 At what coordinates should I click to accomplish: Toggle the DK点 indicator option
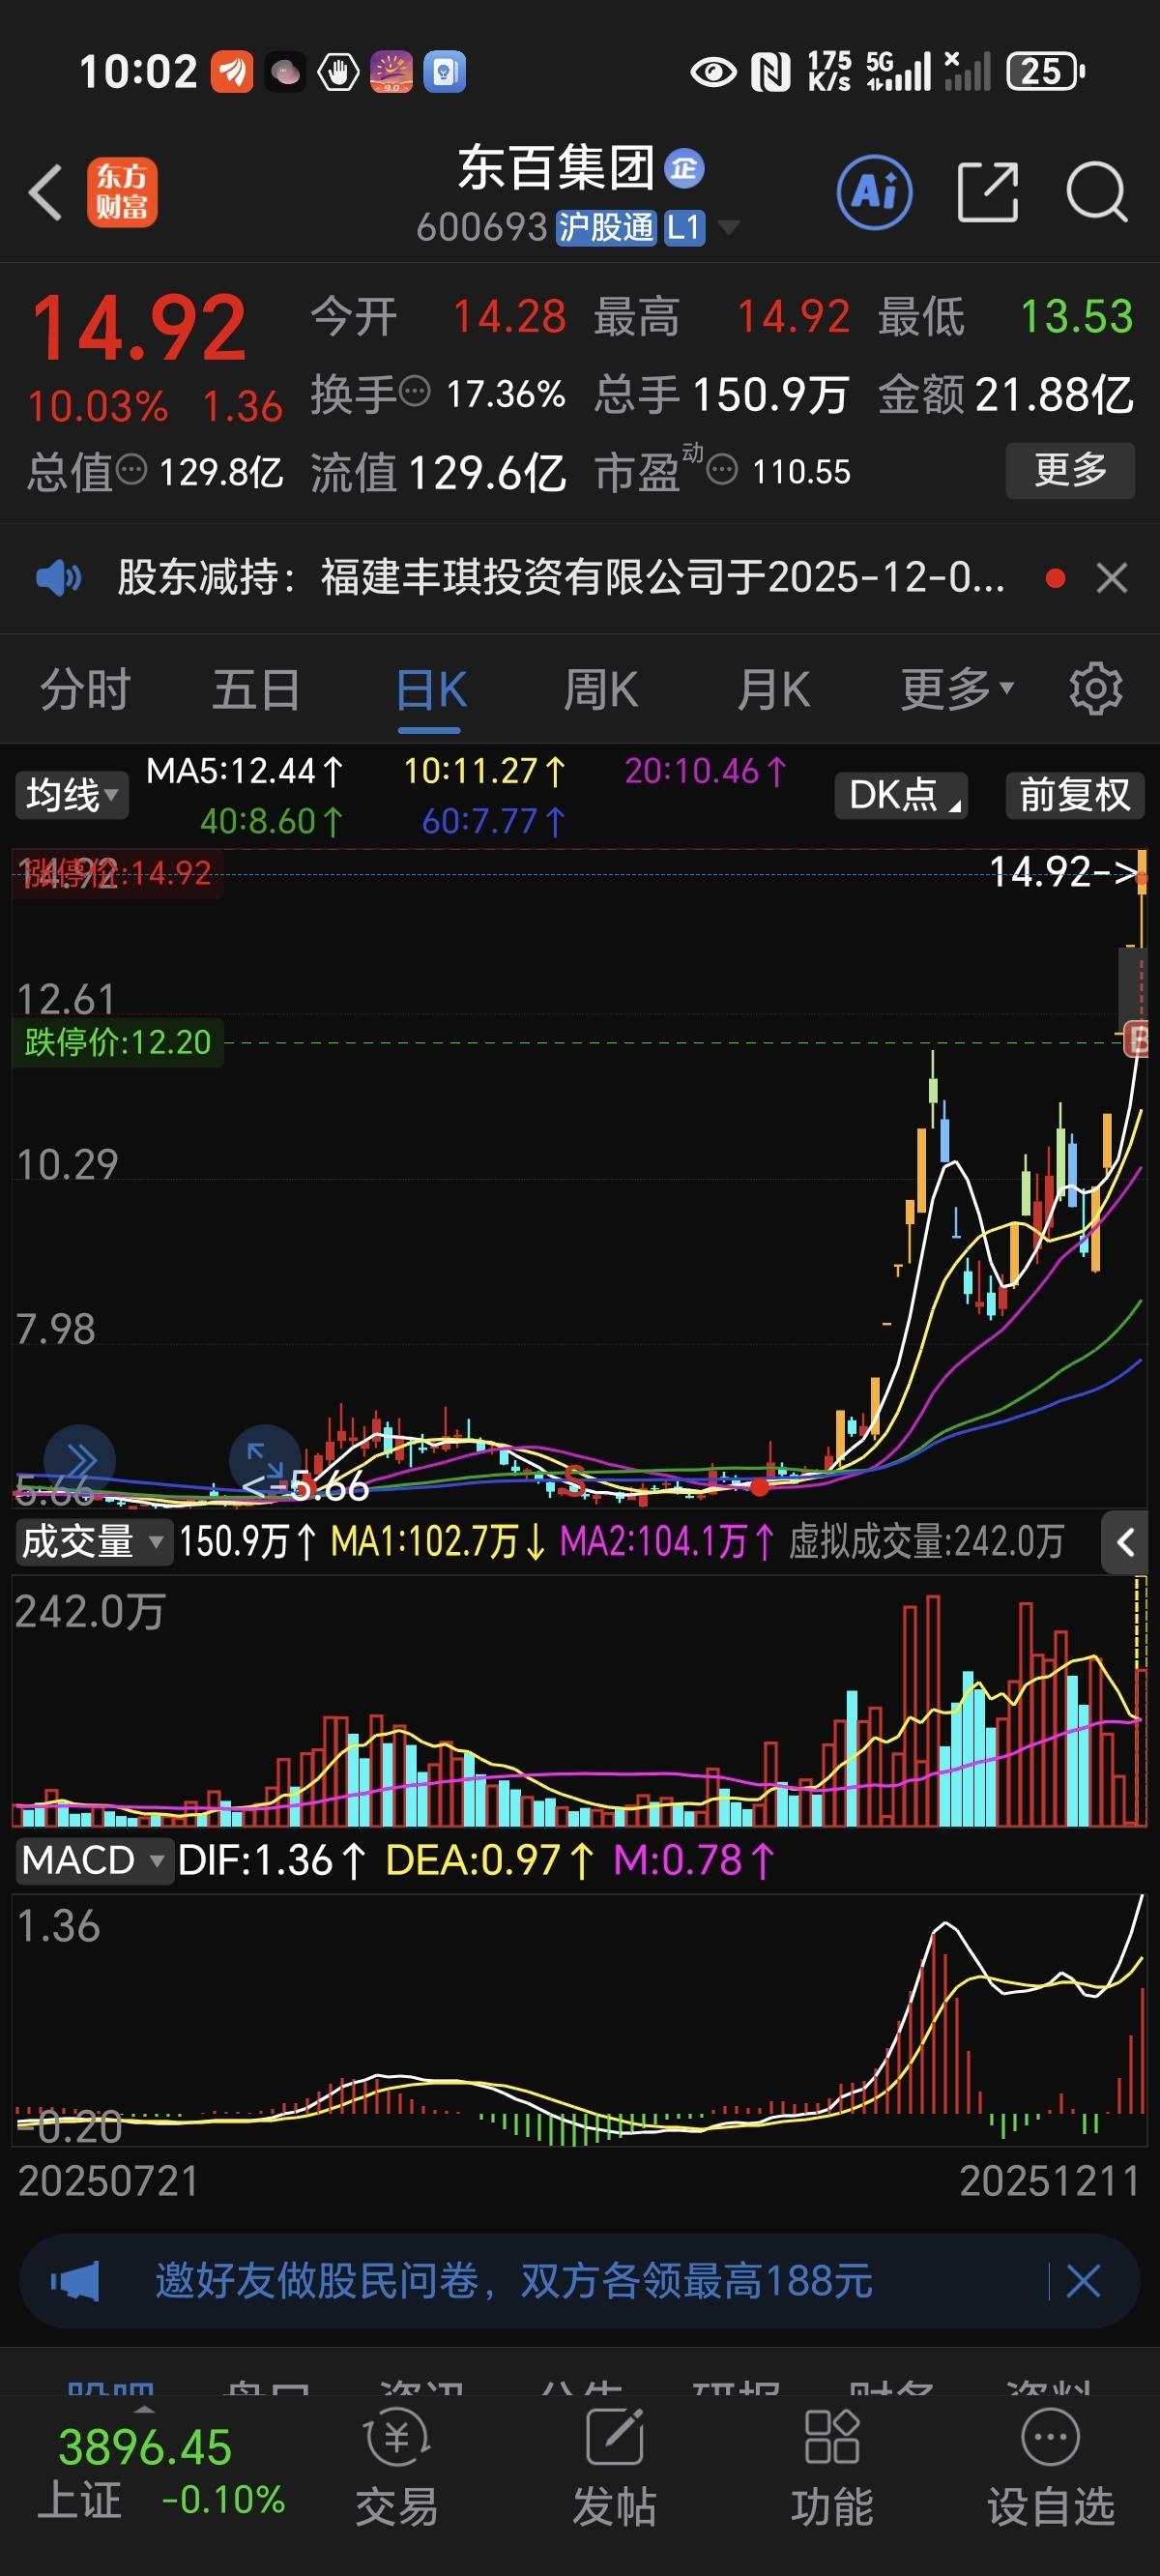pos(901,796)
